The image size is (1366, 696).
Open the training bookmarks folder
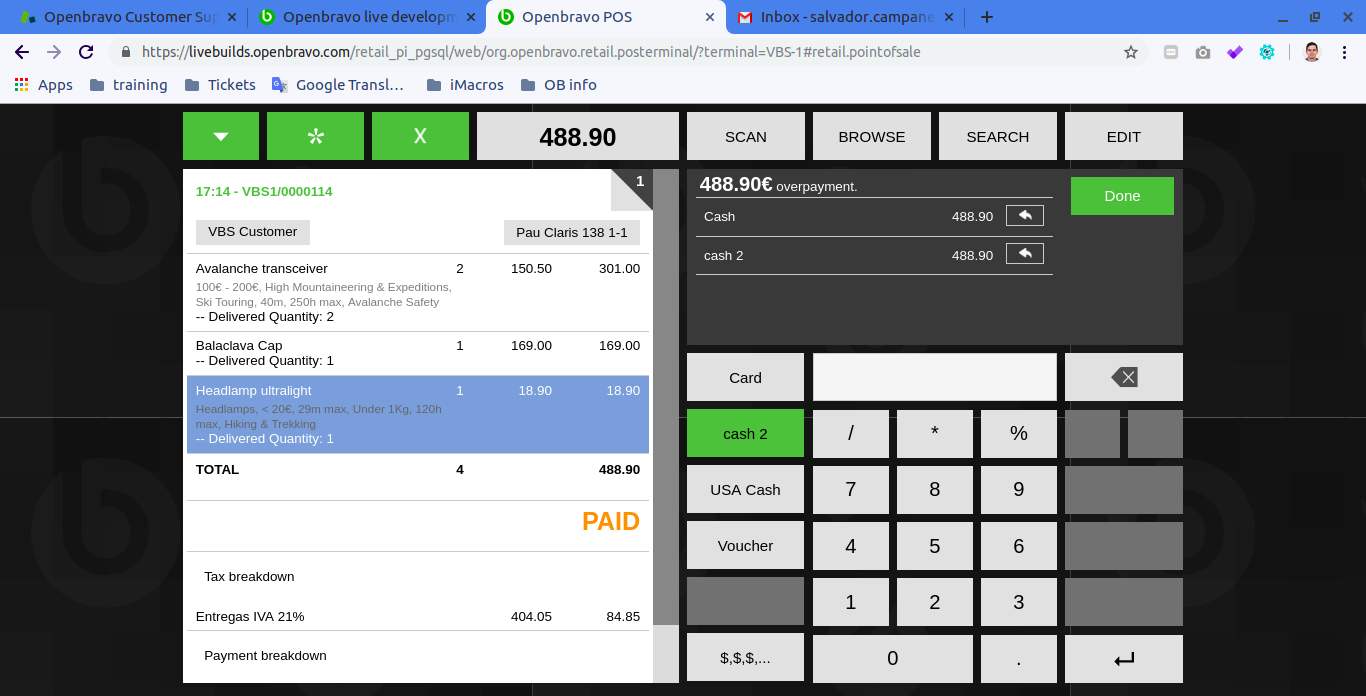(128, 85)
